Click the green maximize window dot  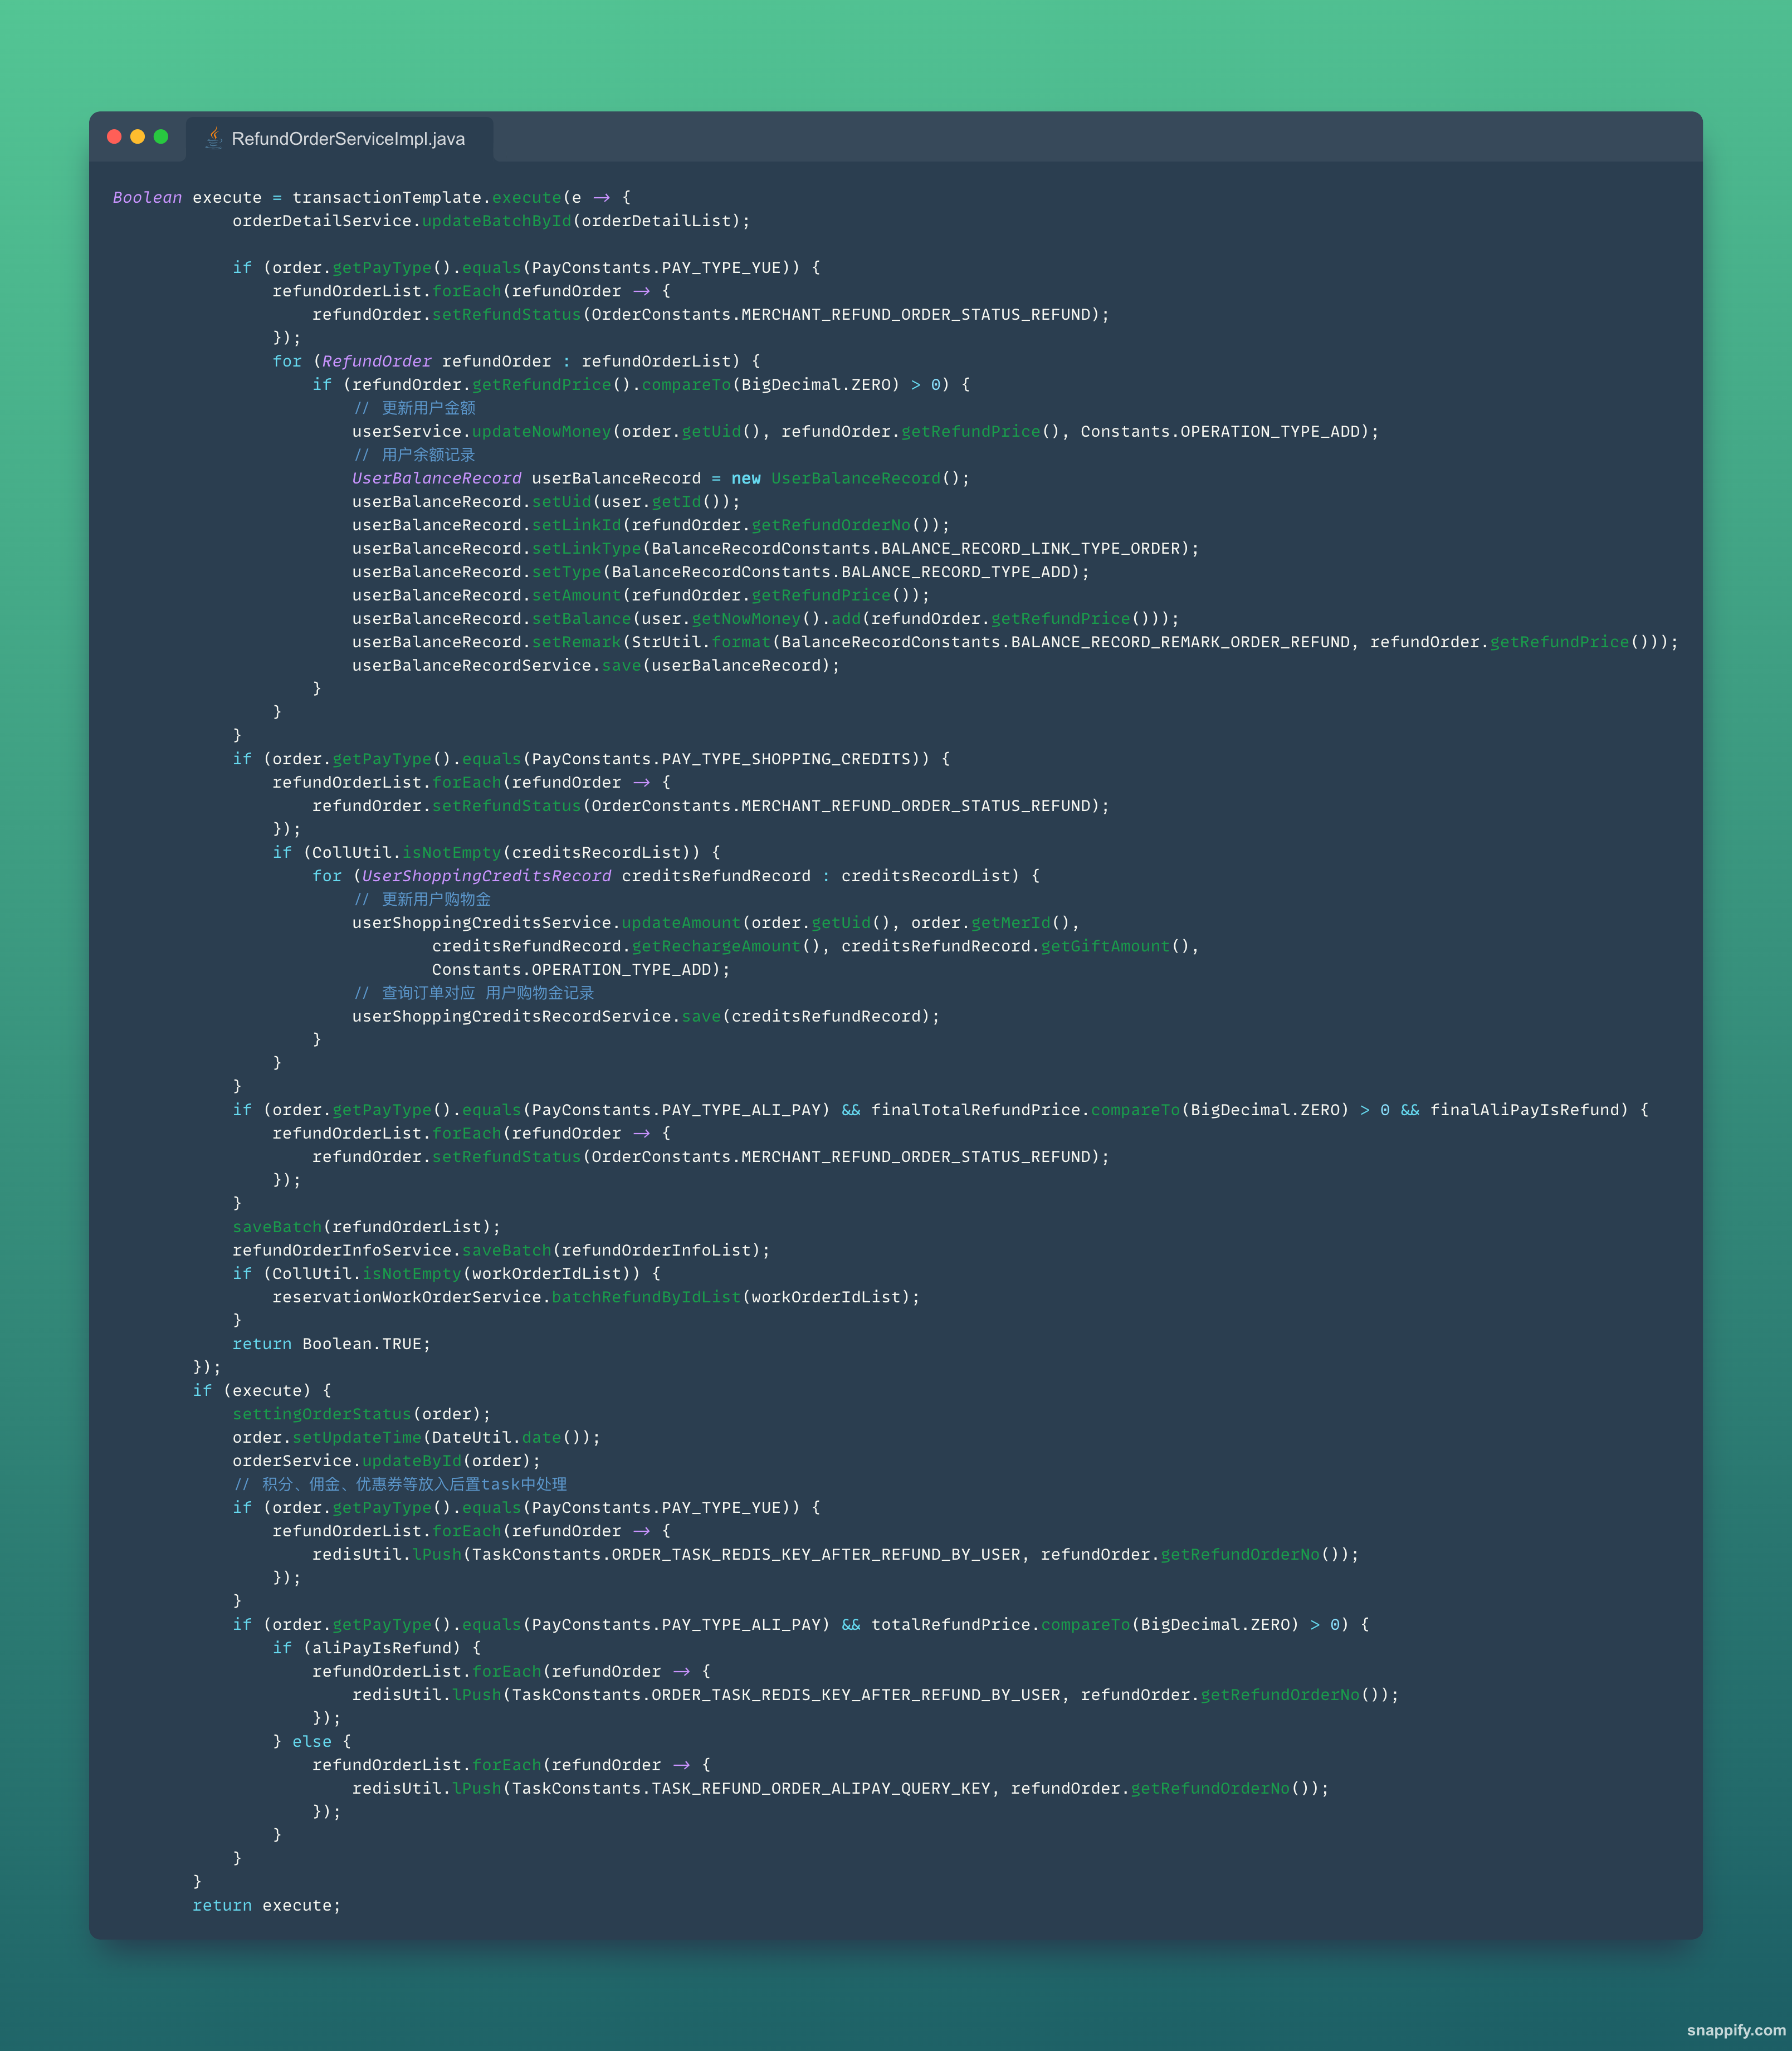[161, 137]
